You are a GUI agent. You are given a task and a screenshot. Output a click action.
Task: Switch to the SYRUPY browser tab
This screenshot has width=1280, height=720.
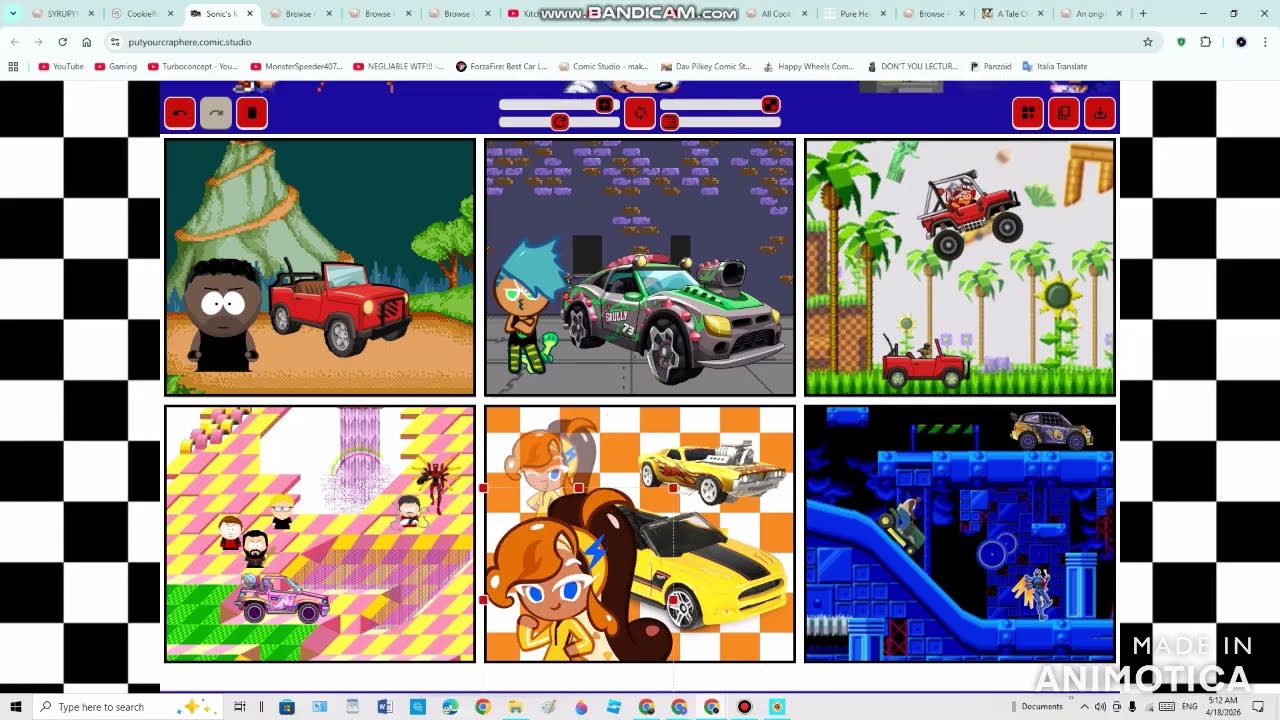(x=62, y=14)
